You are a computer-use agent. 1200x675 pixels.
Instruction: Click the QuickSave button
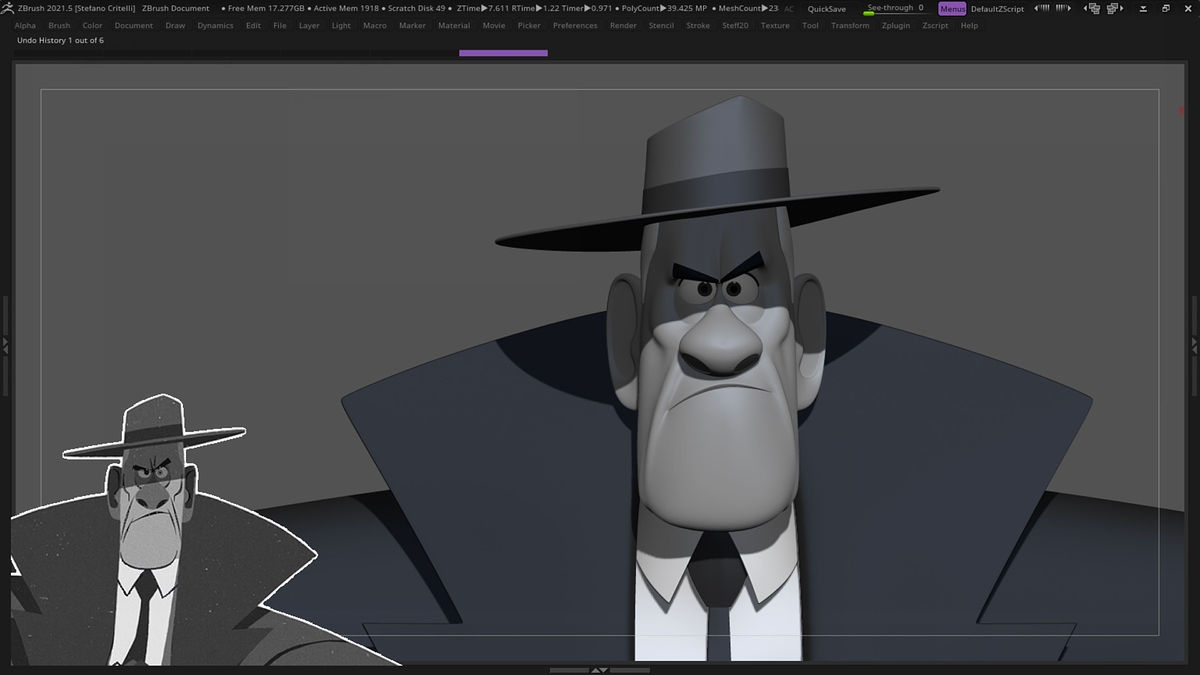[827, 9]
